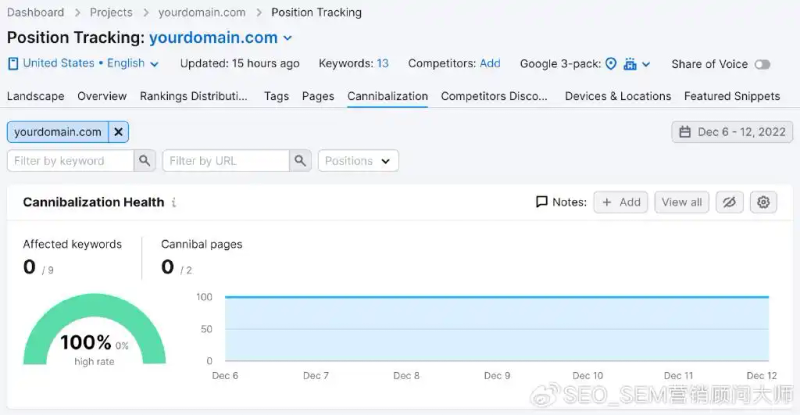Expand the yourdomain.com project title dropdown

288,38
